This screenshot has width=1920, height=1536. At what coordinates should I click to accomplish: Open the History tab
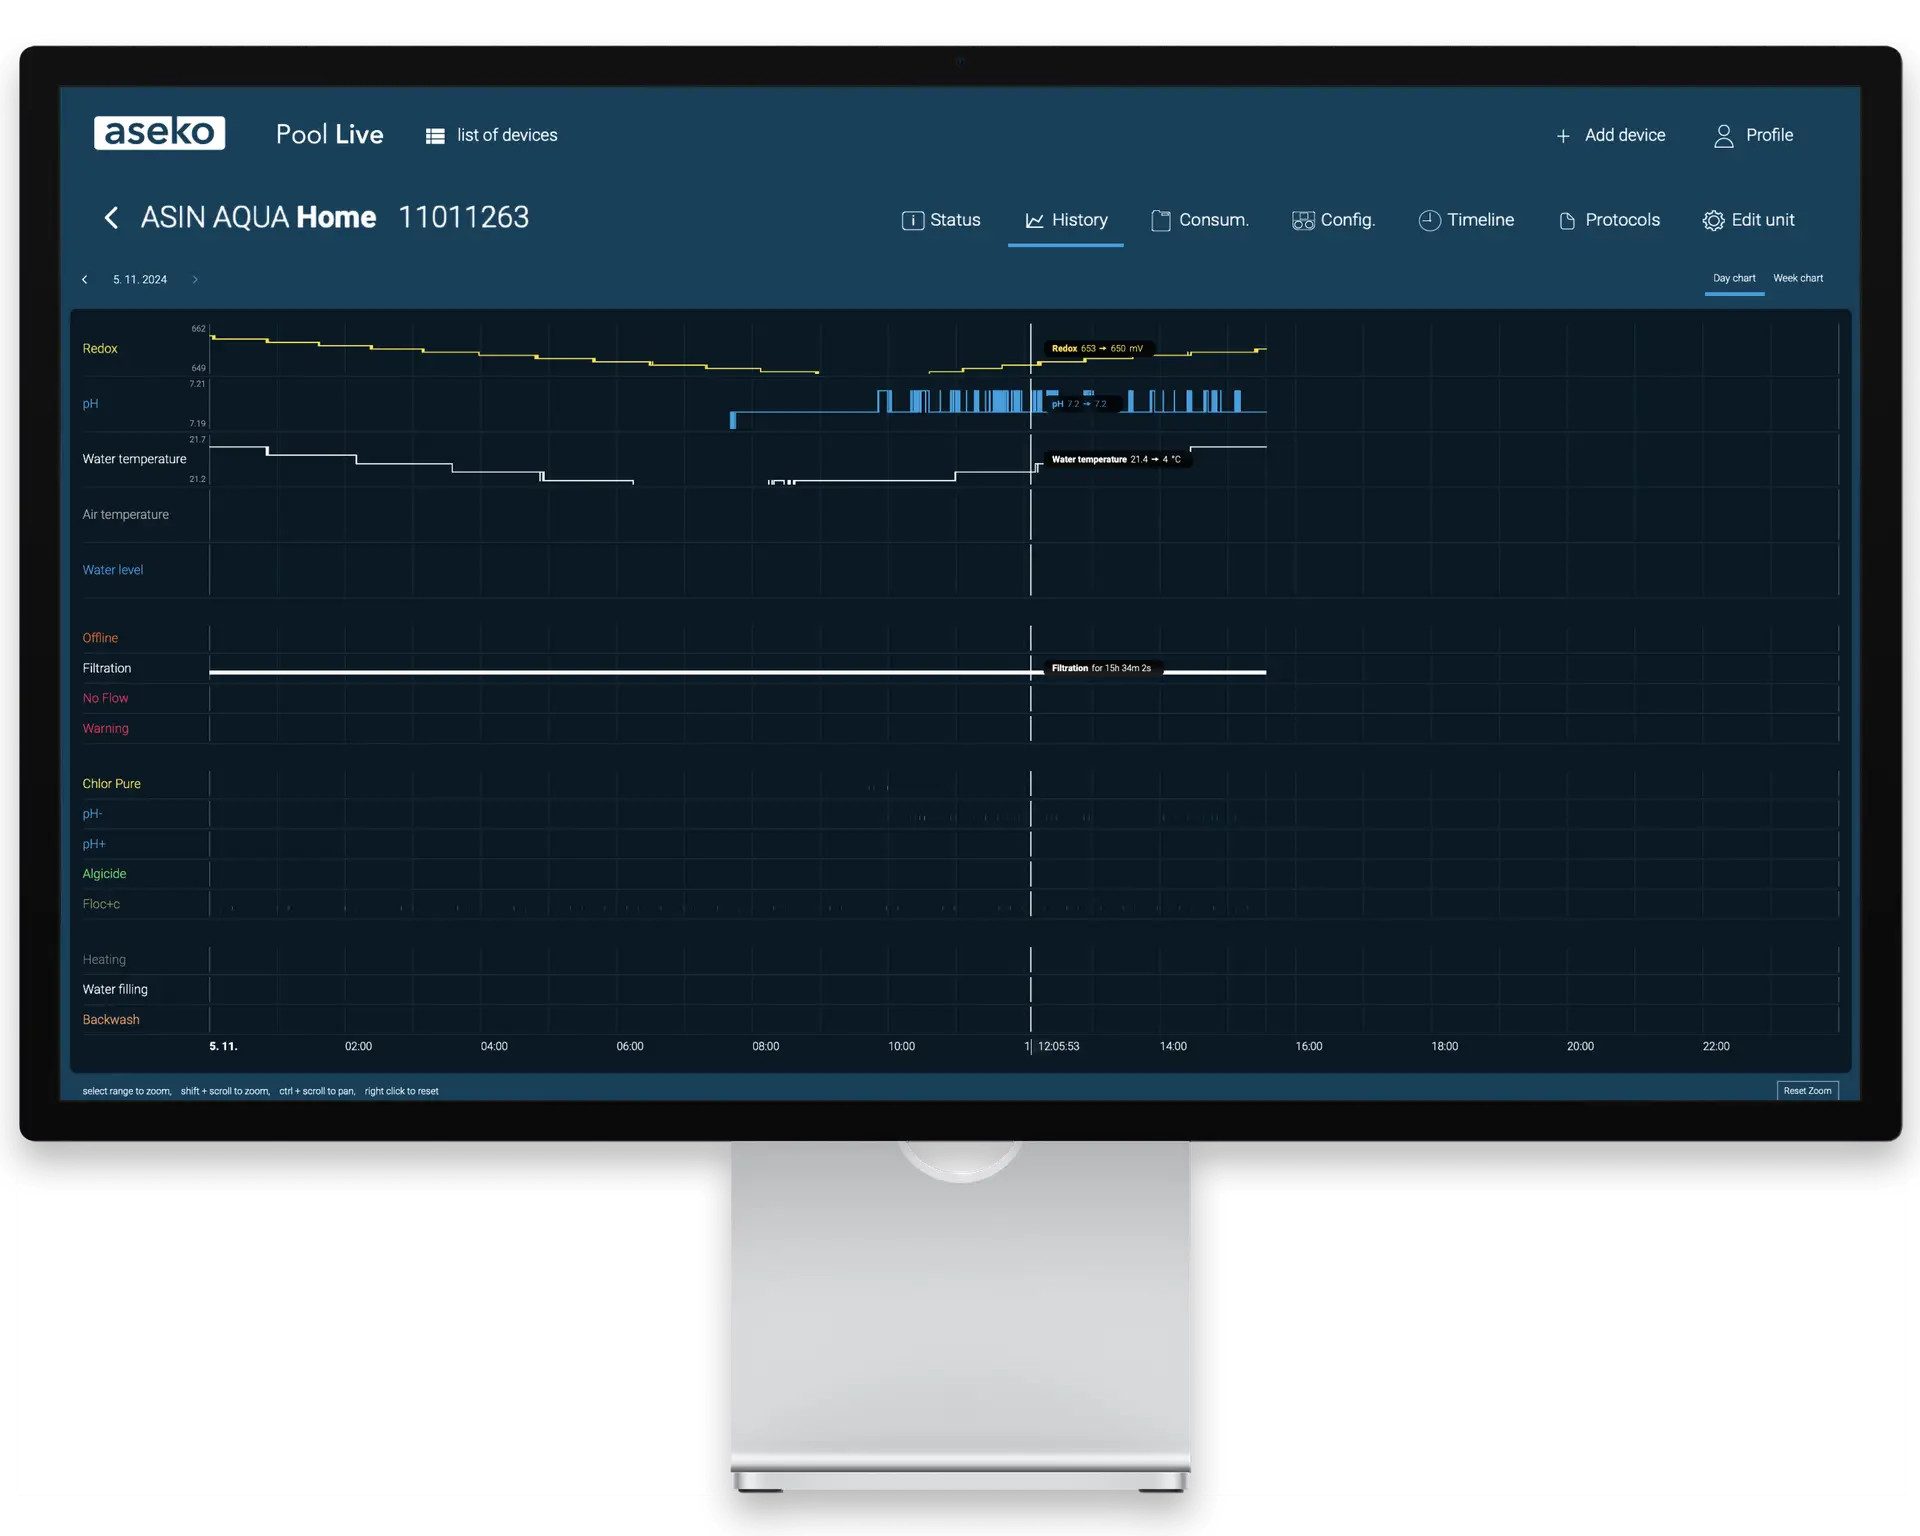[x=1066, y=221]
